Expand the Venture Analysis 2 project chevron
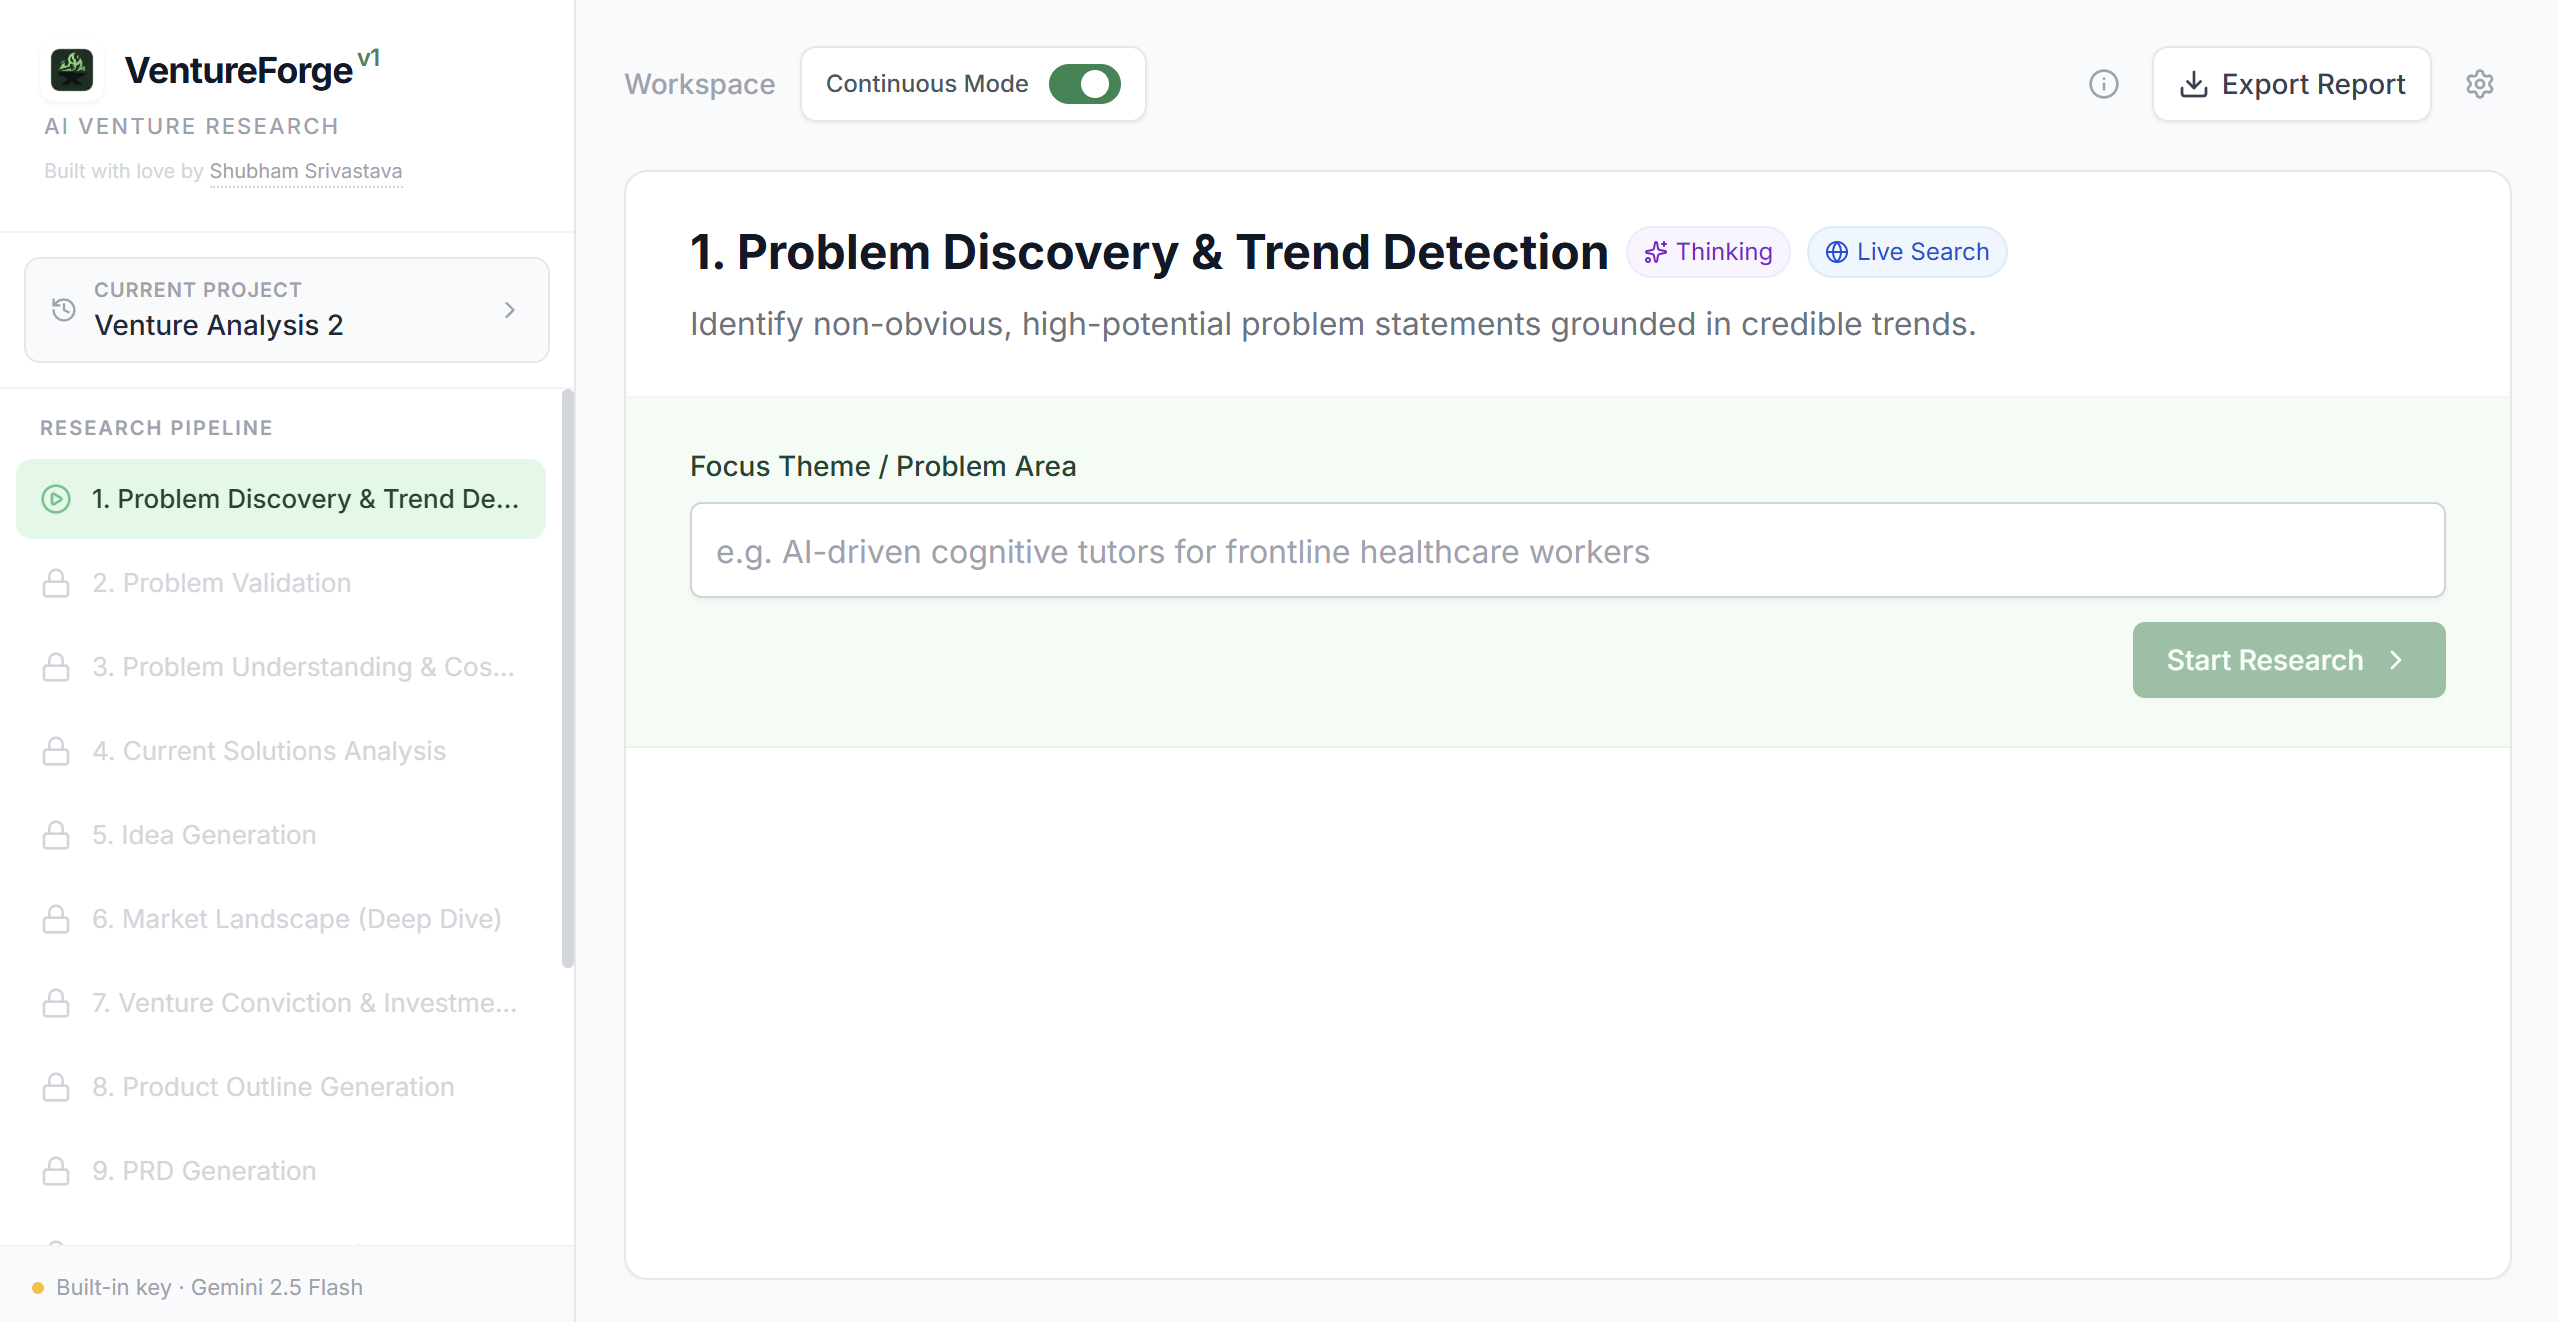2559x1322 pixels. click(510, 310)
